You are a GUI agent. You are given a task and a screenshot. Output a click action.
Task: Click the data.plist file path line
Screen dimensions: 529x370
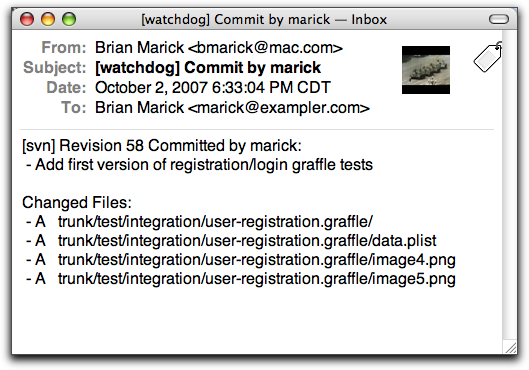(231, 241)
